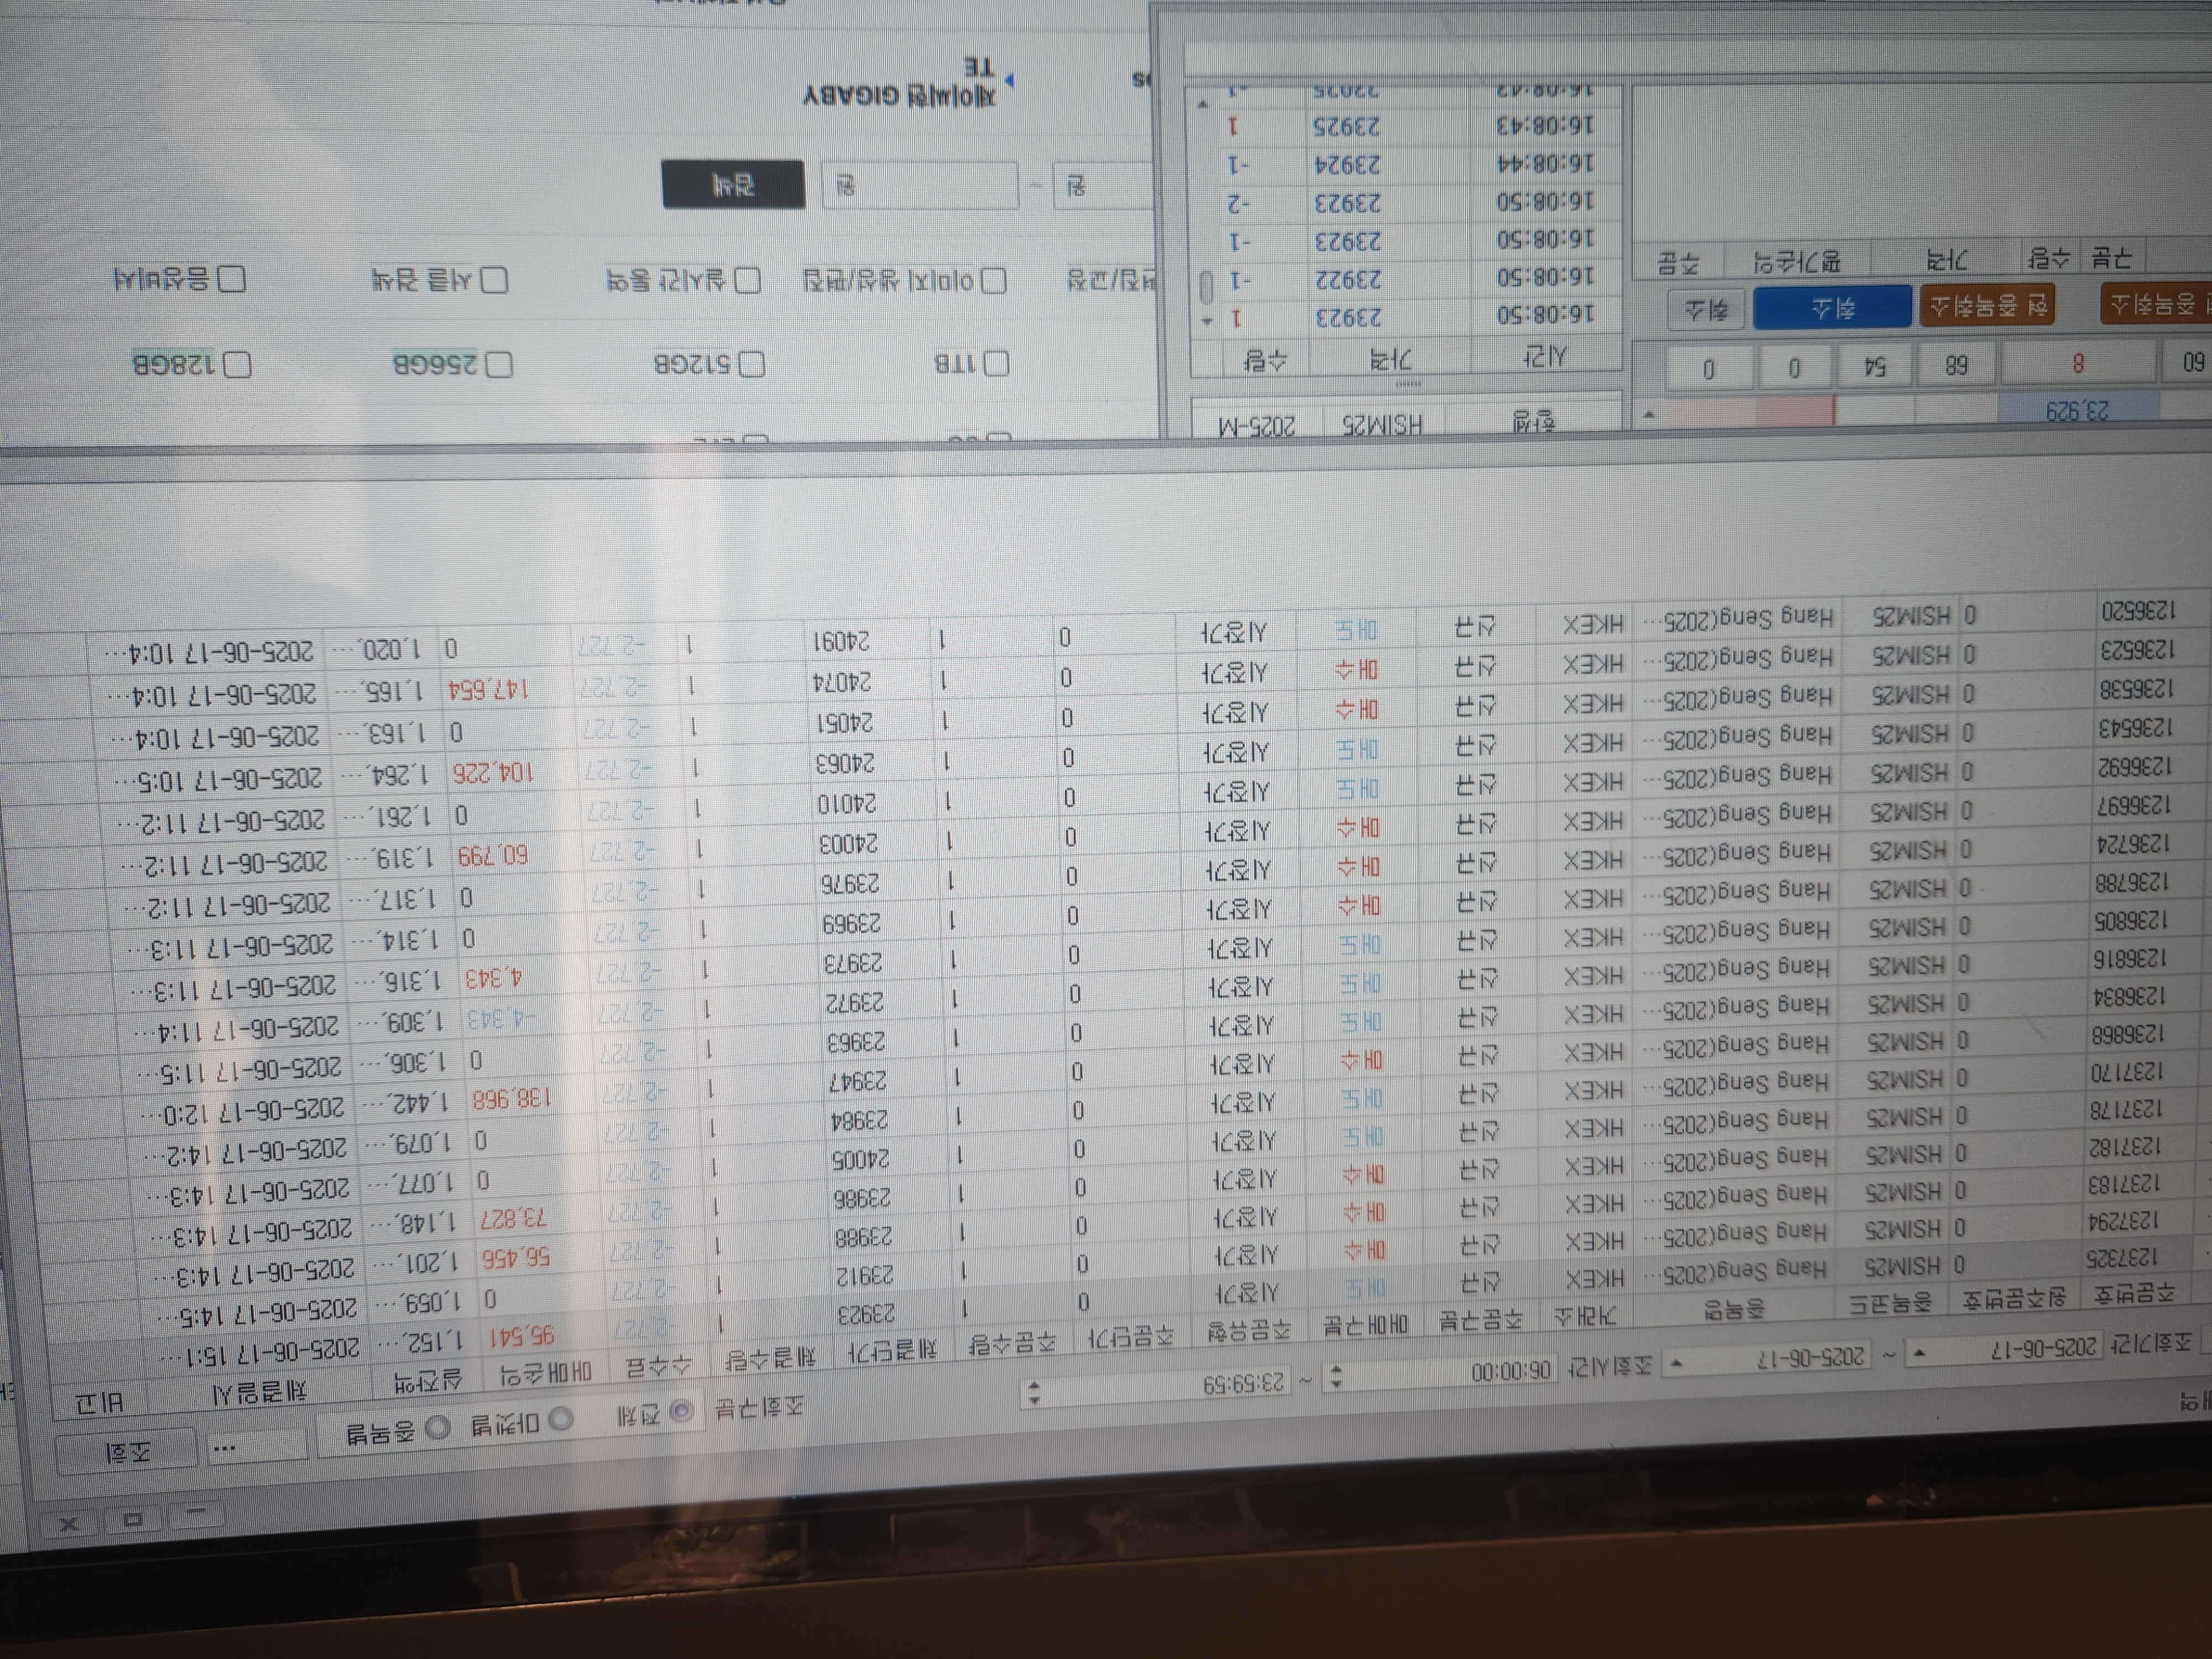Image resolution: width=2212 pixels, height=1659 pixels.
Task: Click the gray 취소 button in the order panel
Action: pos(1706,309)
